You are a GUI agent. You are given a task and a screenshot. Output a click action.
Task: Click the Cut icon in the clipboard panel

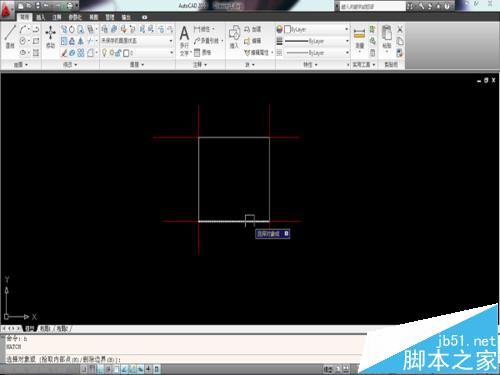[400, 29]
